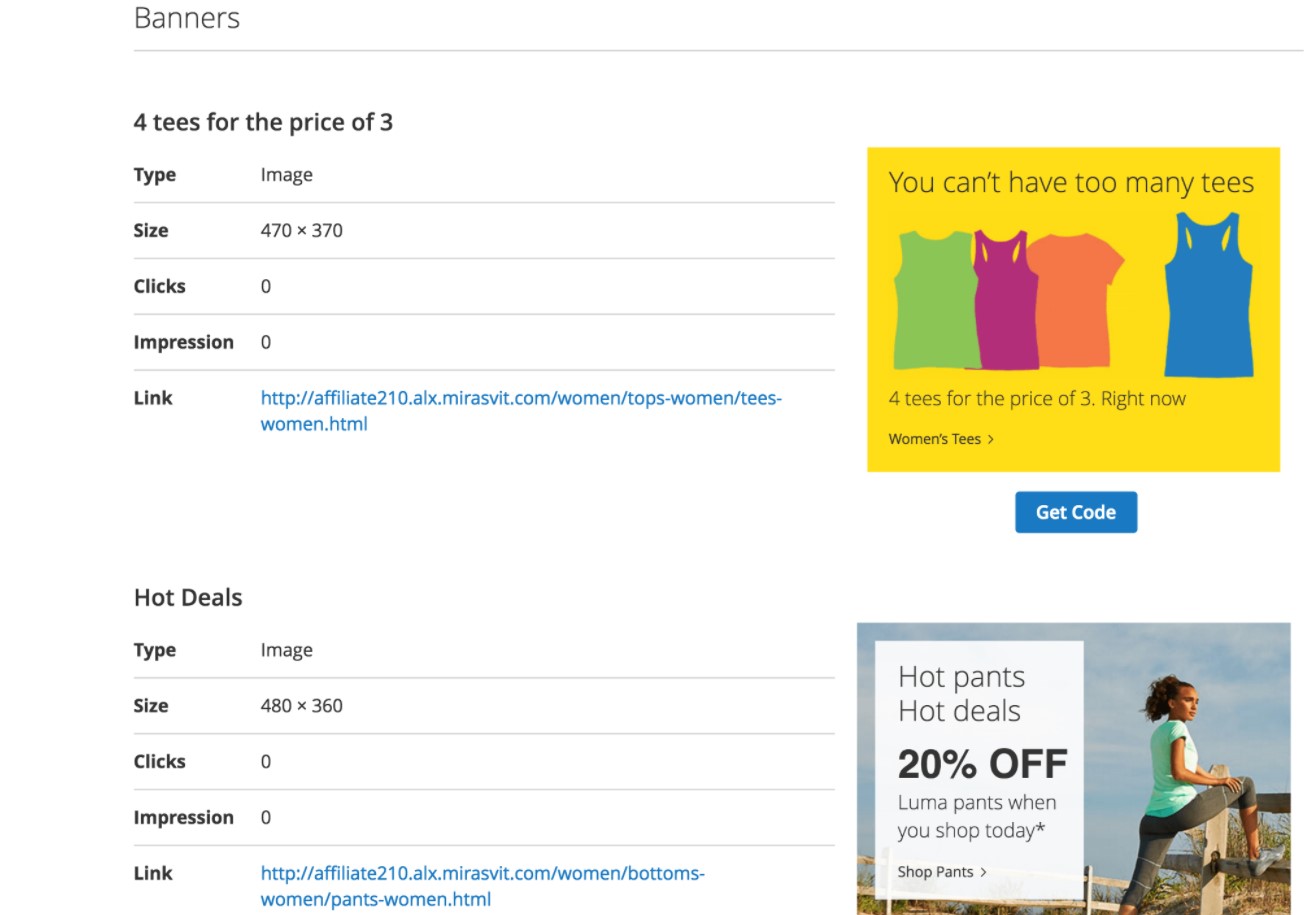Click the Banners page heading
This screenshot has height=915, width=1314.
[187, 18]
